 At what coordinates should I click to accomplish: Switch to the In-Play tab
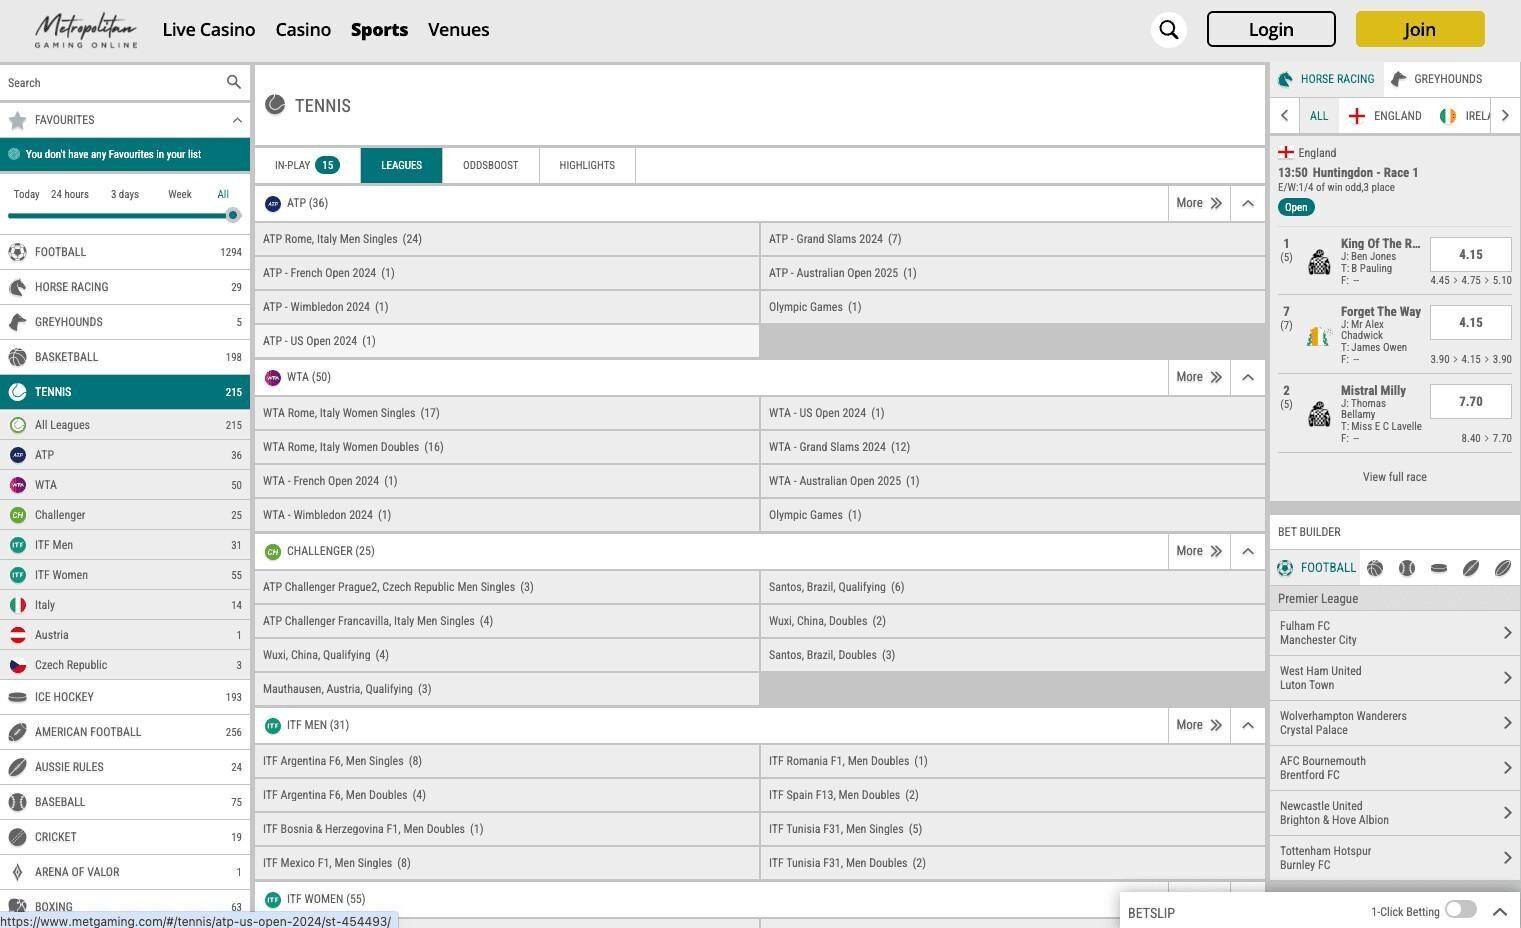point(307,165)
